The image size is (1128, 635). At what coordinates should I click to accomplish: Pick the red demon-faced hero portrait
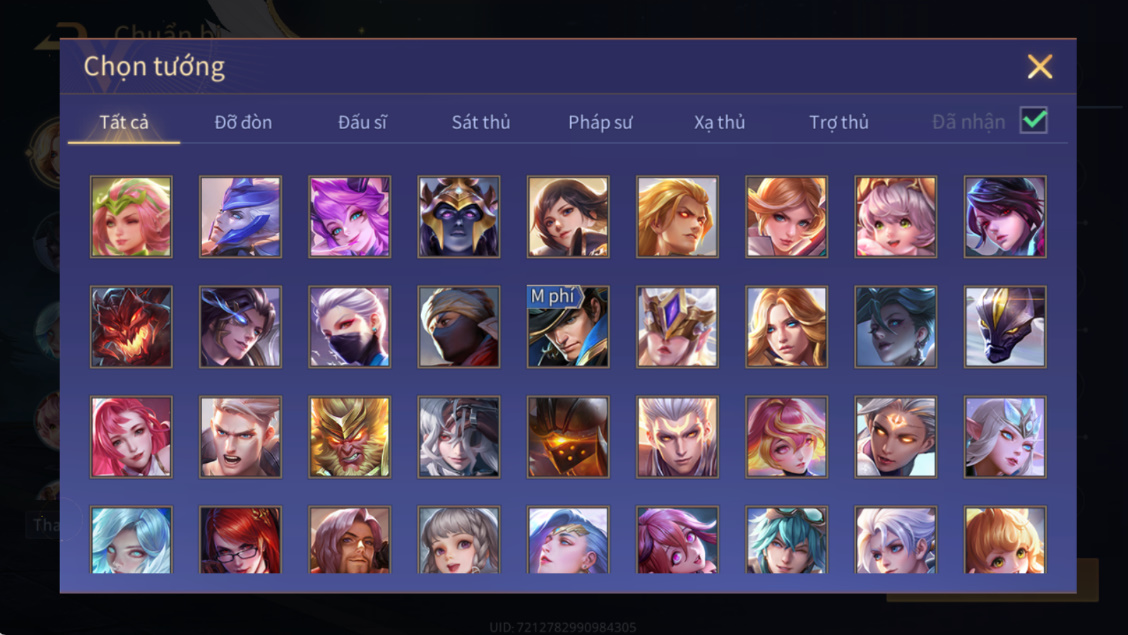[131, 326]
